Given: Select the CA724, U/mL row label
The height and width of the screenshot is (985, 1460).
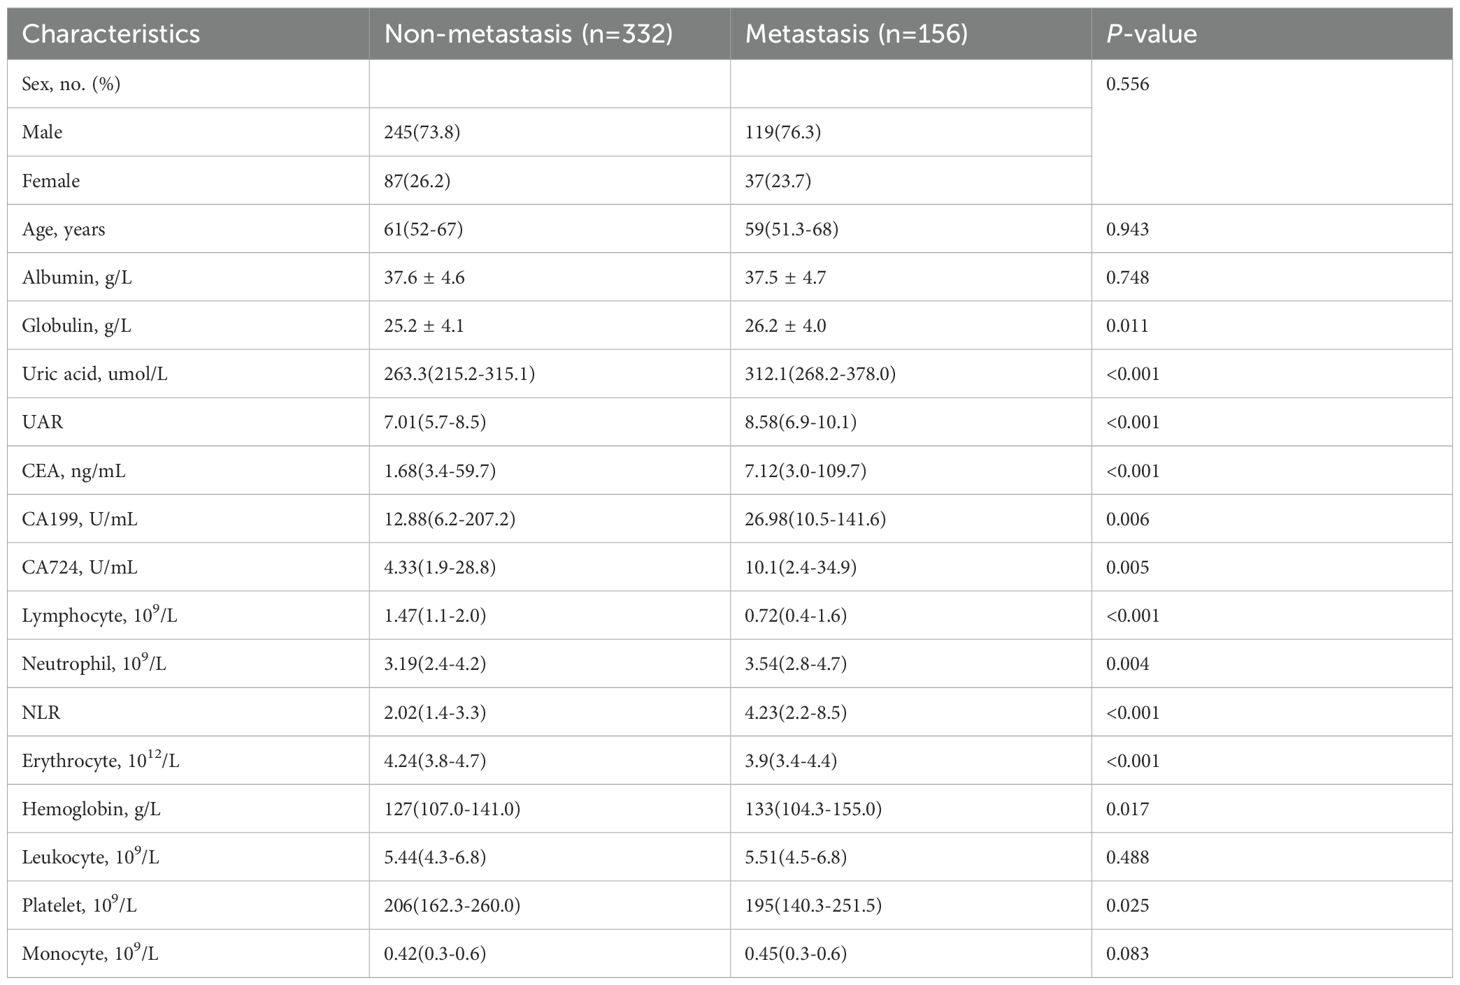Looking at the screenshot, I should pyautogui.click(x=80, y=567).
